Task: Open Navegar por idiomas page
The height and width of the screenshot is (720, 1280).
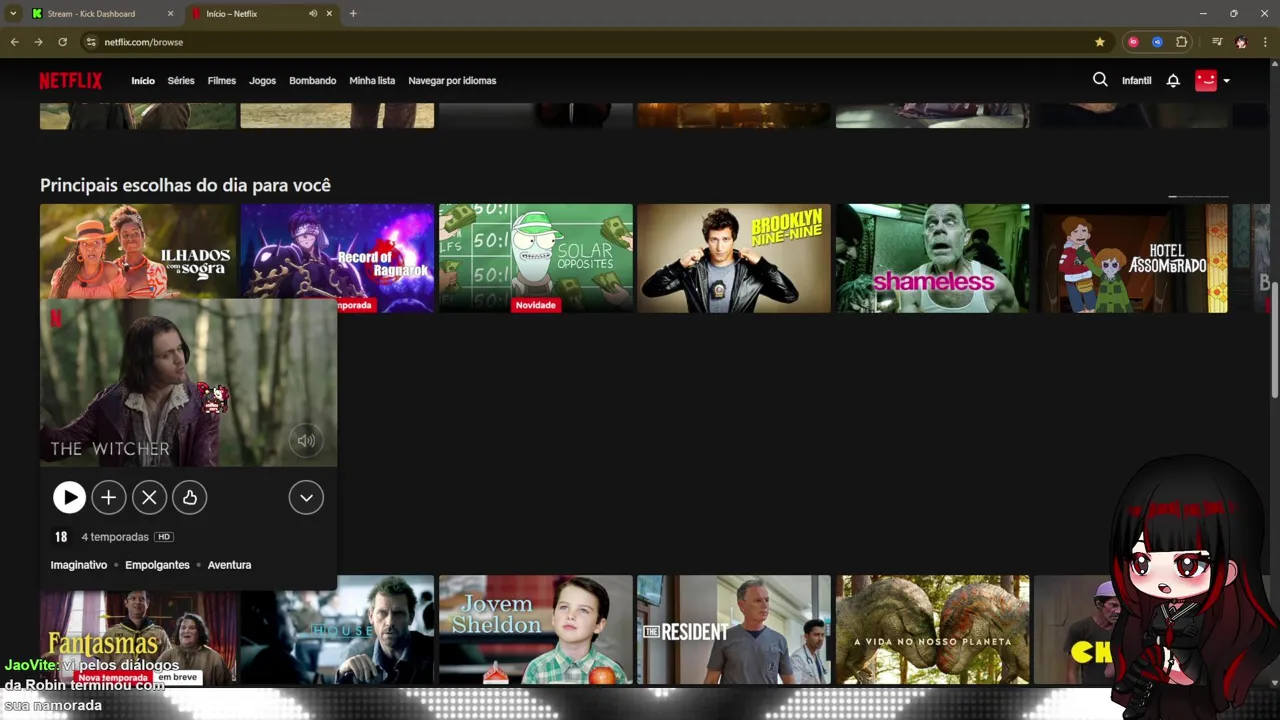Action: click(x=452, y=81)
